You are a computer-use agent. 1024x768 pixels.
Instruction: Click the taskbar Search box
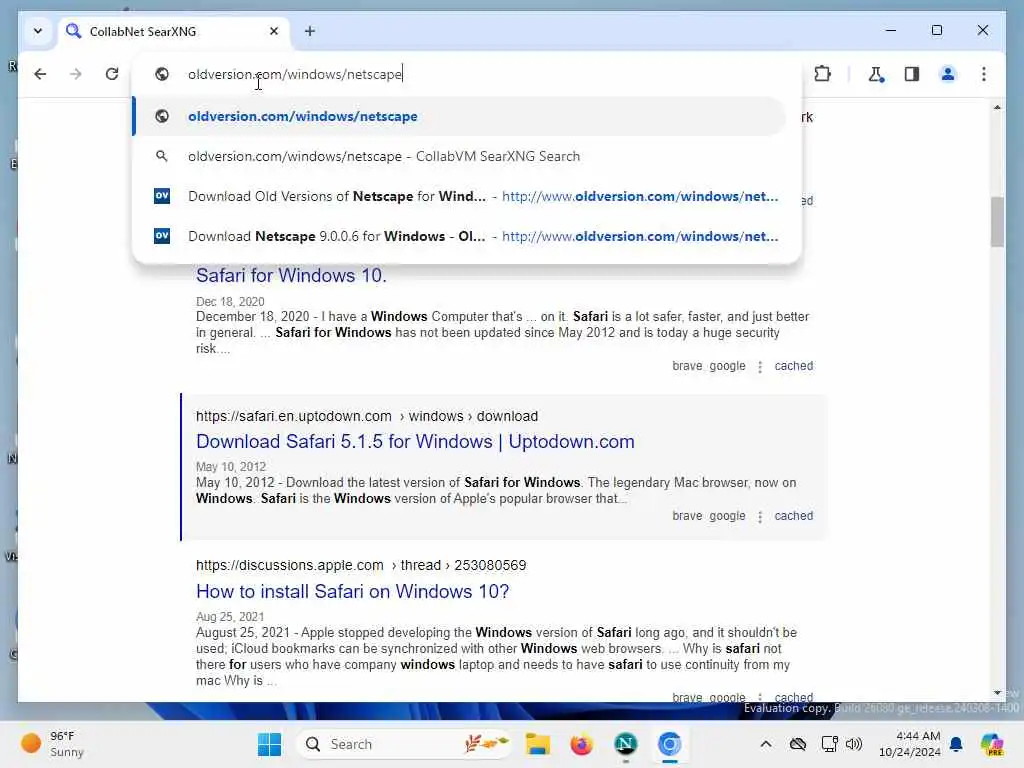point(404,744)
